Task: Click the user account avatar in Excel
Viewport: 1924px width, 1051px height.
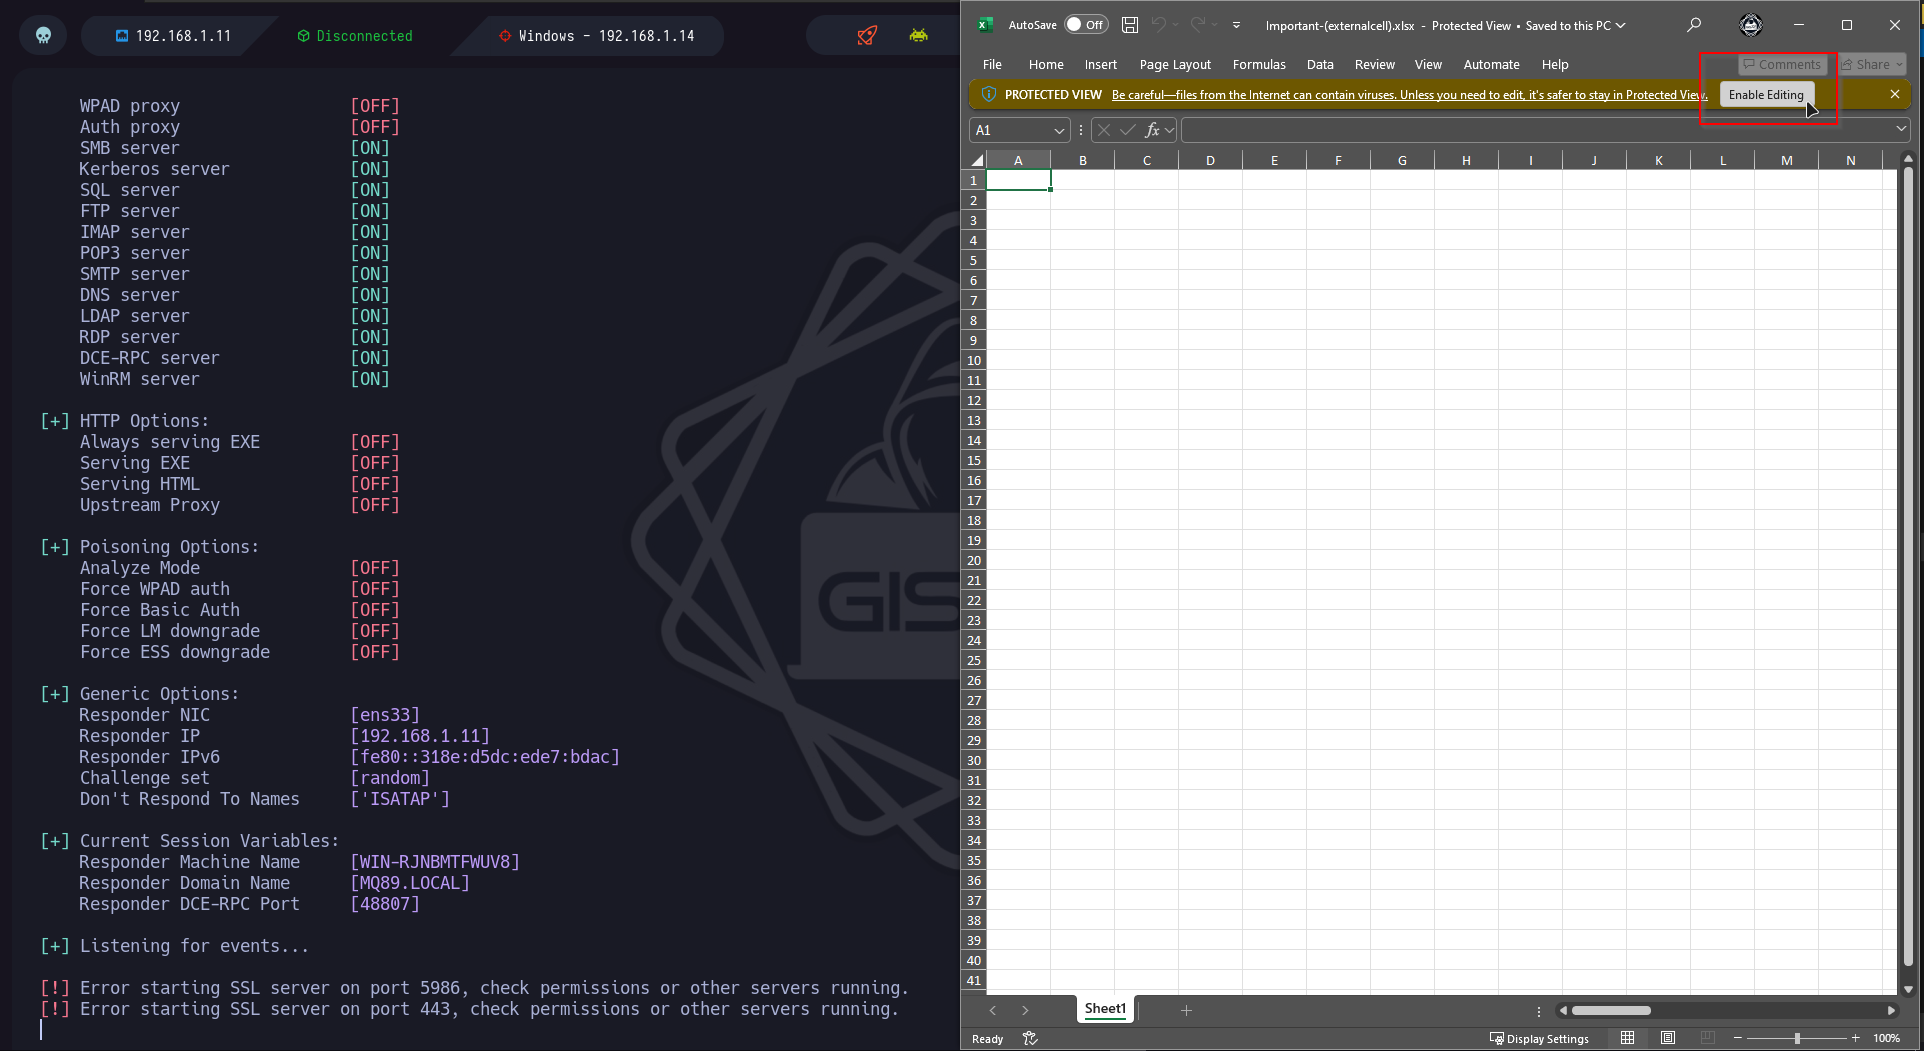Action: (x=1751, y=25)
